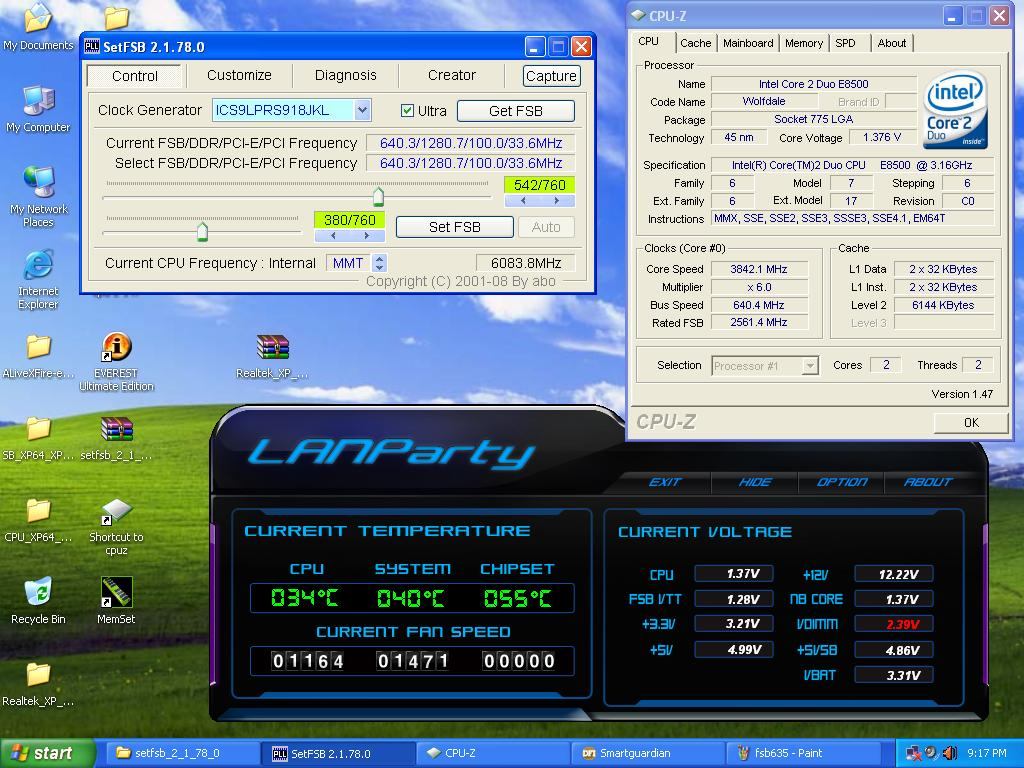The width and height of the screenshot is (1024, 768).
Task: Switch to CPU-Z taskbar button
Action: click(x=492, y=753)
